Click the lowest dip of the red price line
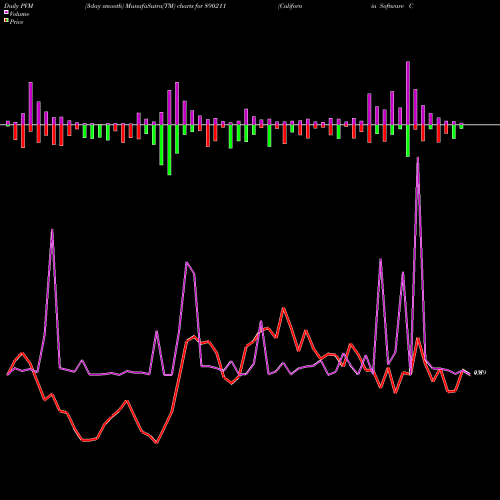This screenshot has width=500, height=500. click(x=157, y=443)
